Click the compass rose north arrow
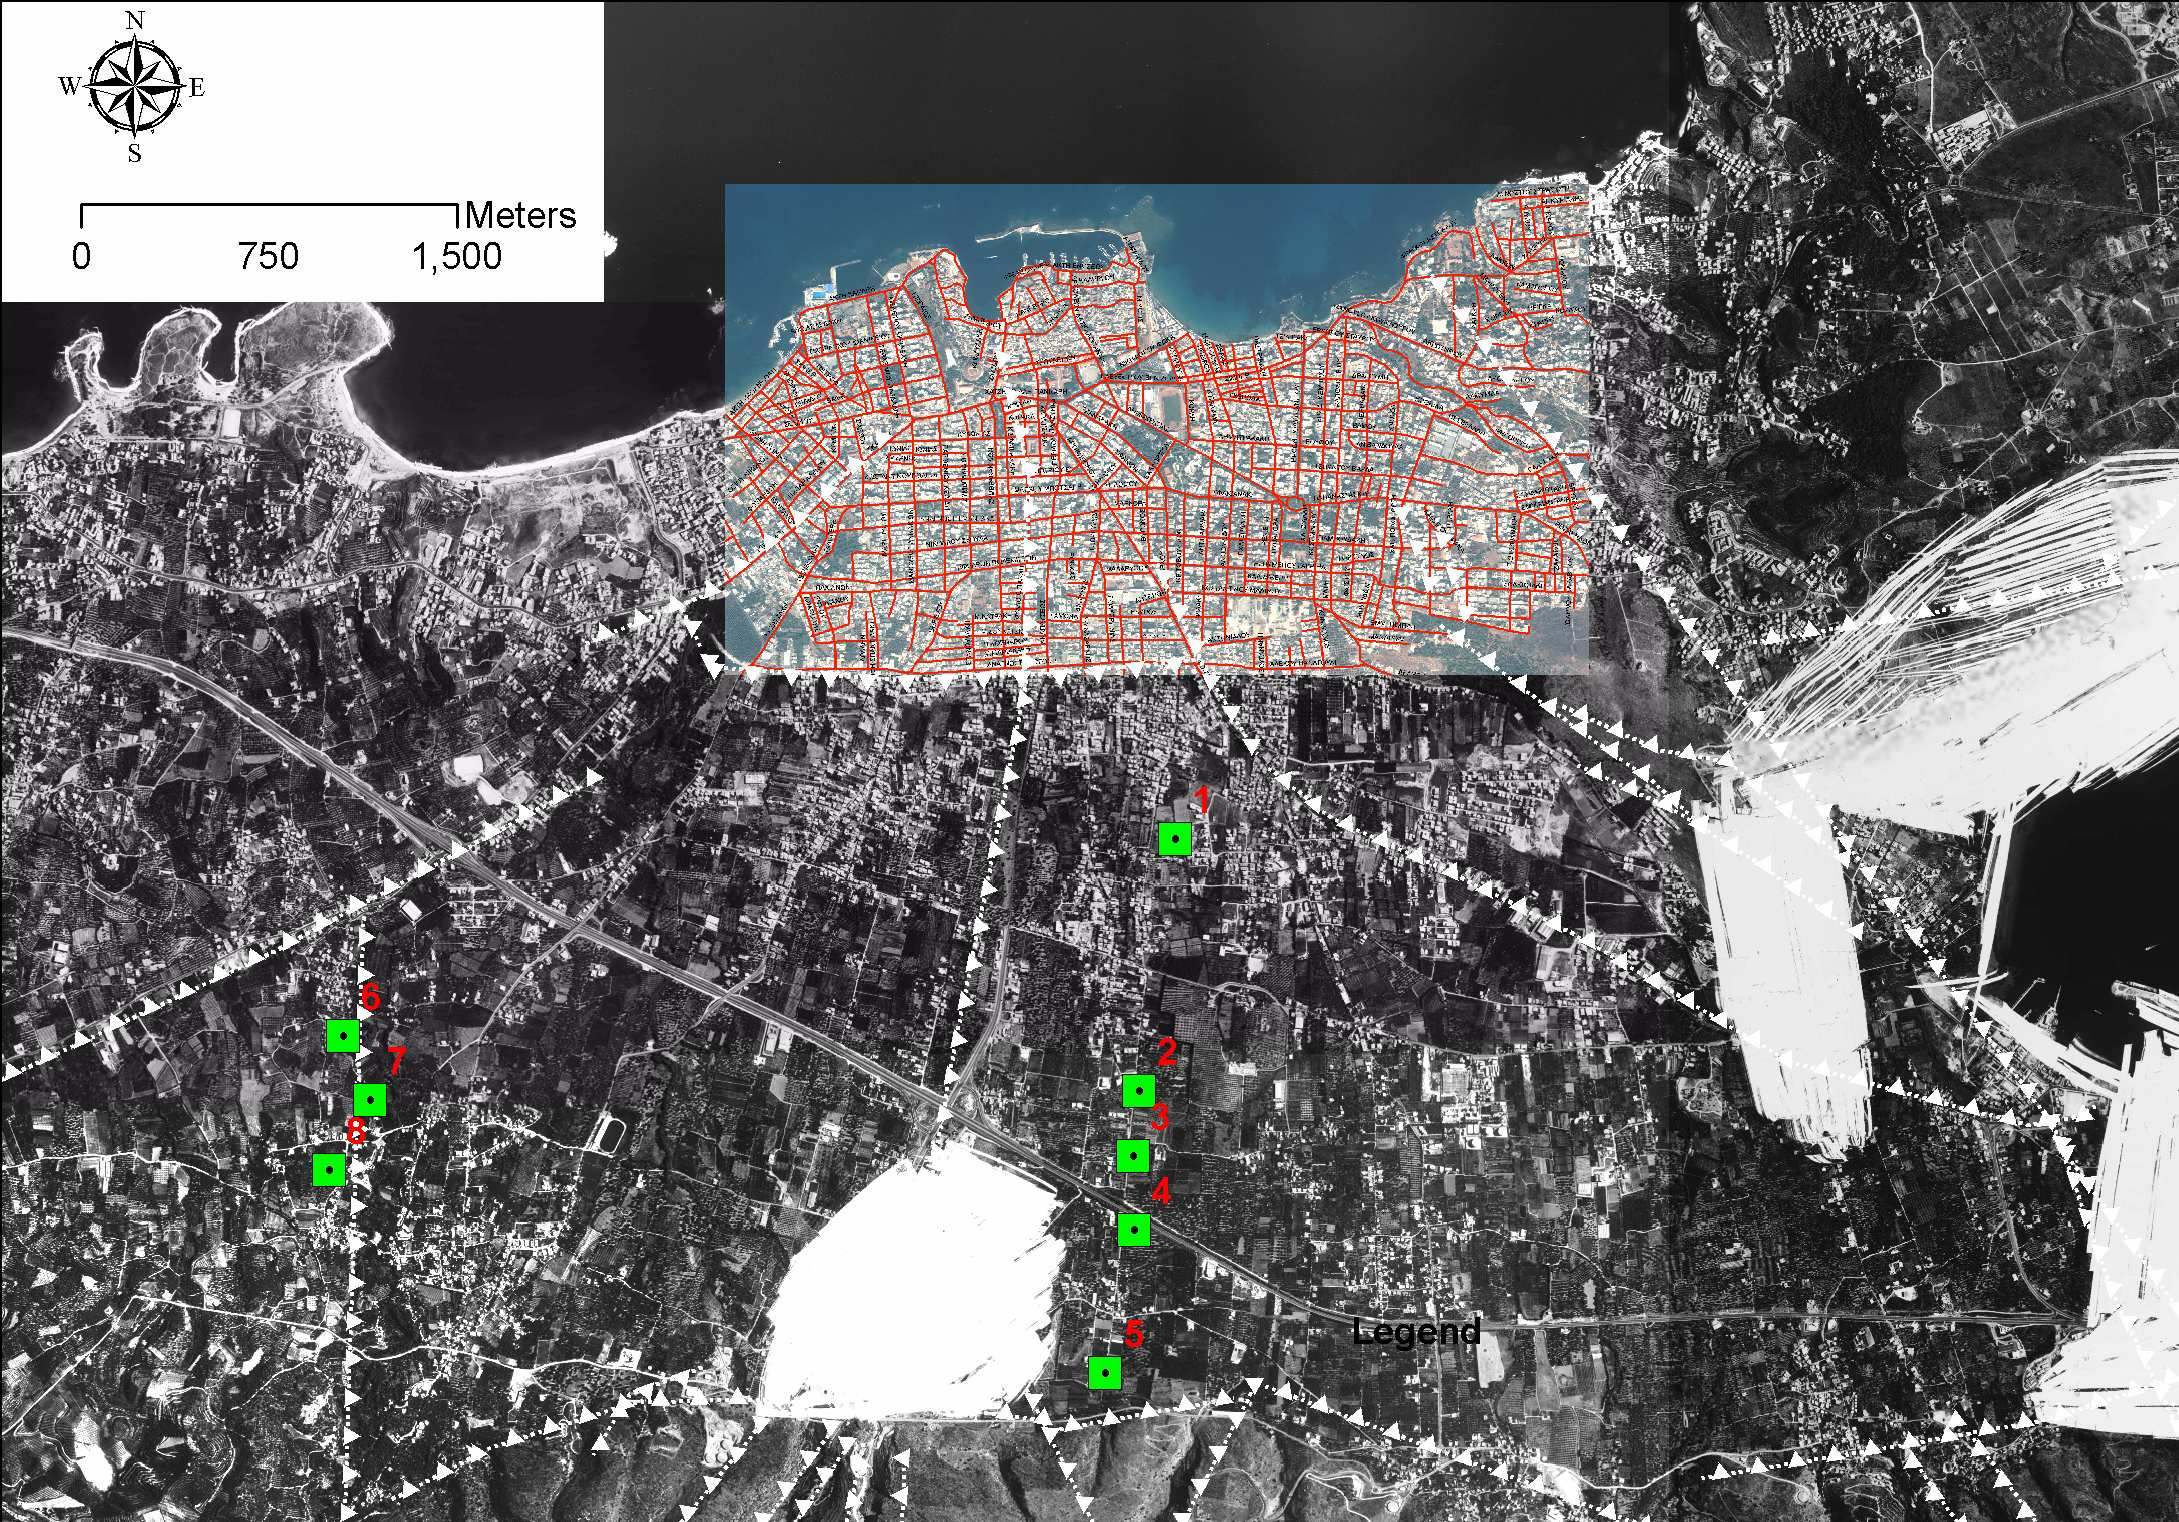The image size is (2179, 1522). pyautogui.click(x=134, y=87)
